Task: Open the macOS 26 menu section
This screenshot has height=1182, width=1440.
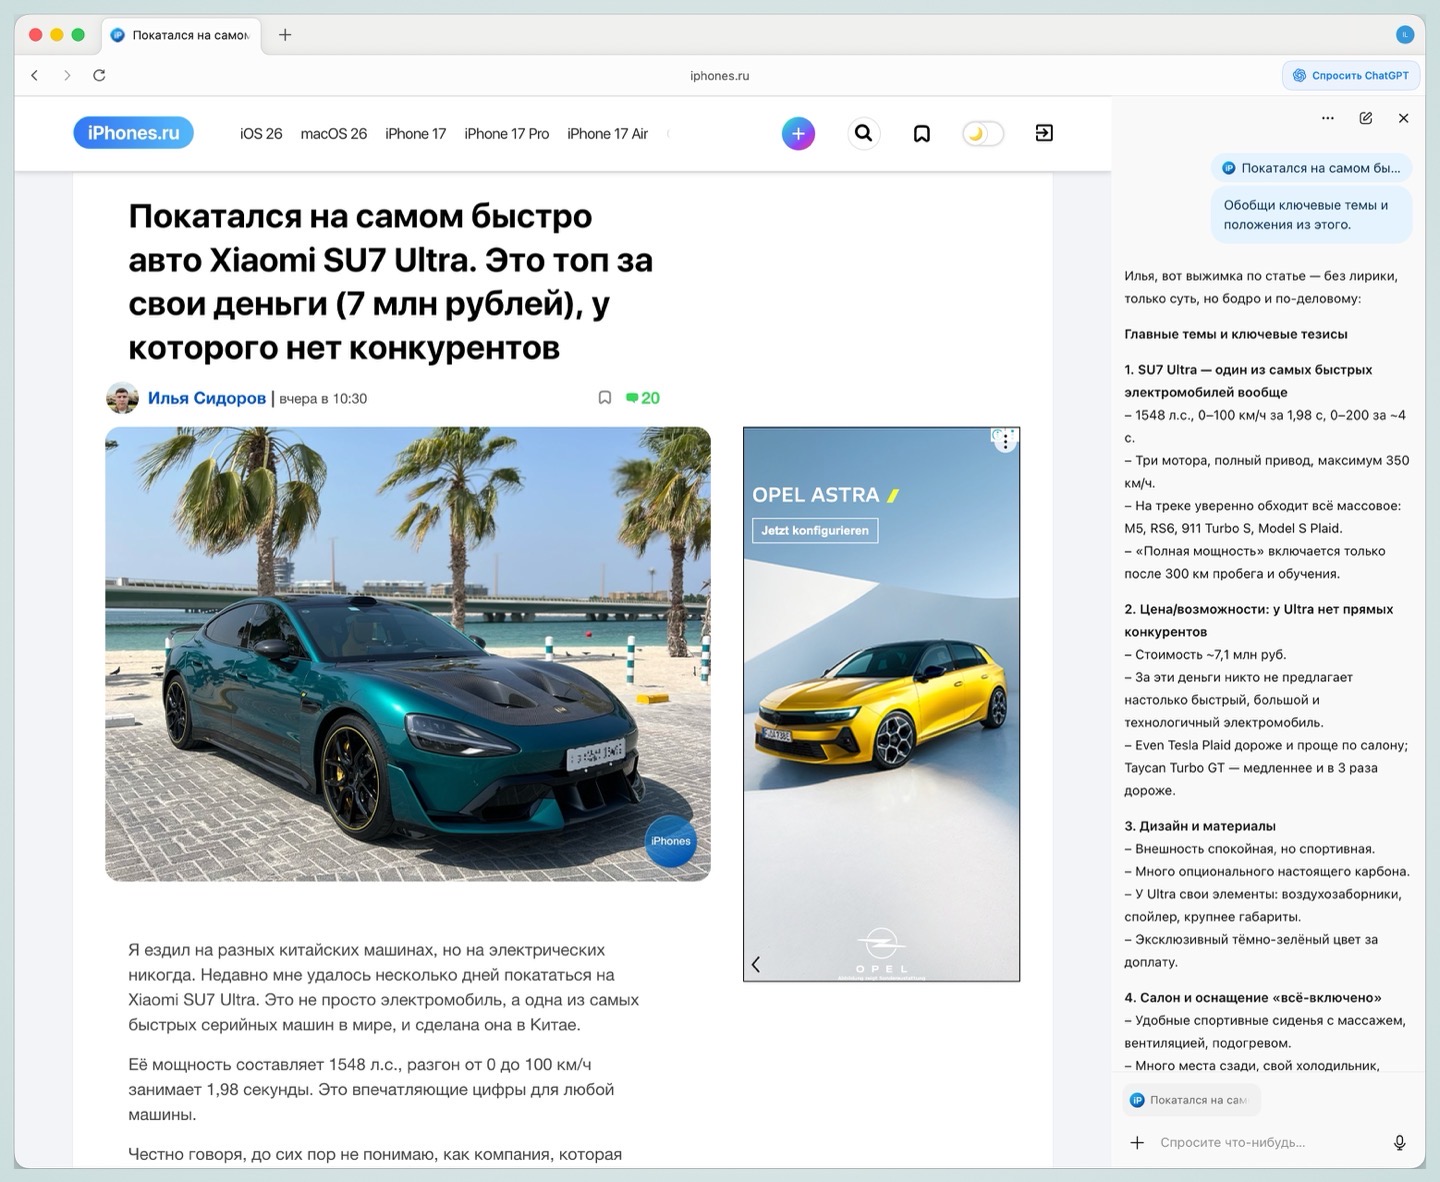Action: 334,134
